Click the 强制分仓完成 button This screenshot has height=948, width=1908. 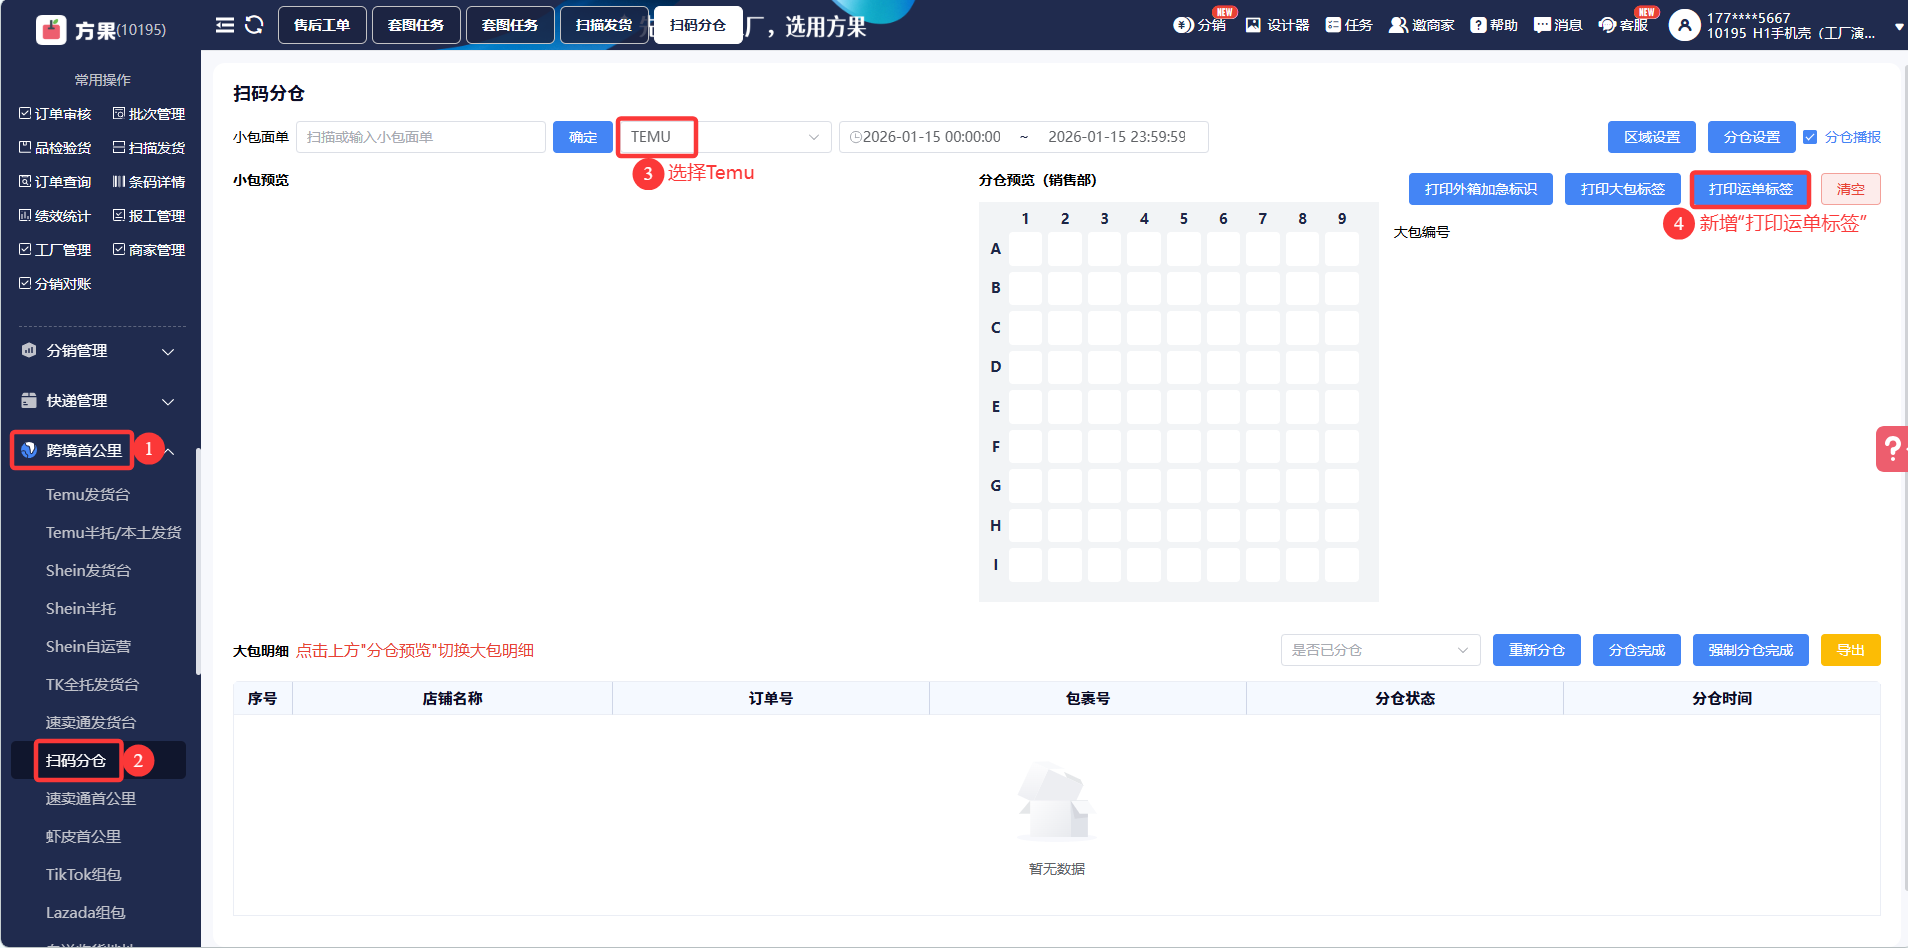[x=1751, y=650]
